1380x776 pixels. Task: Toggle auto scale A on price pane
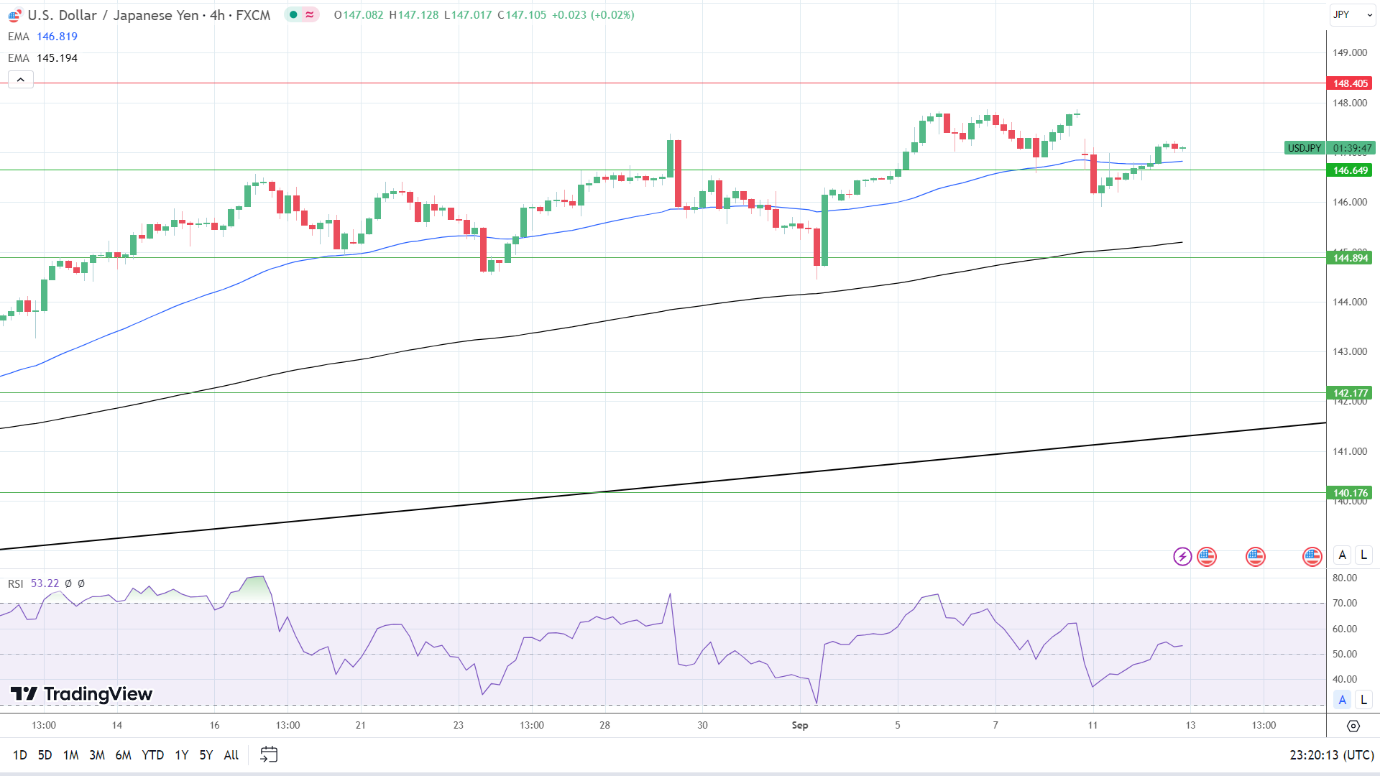pyautogui.click(x=1343, y=555)
